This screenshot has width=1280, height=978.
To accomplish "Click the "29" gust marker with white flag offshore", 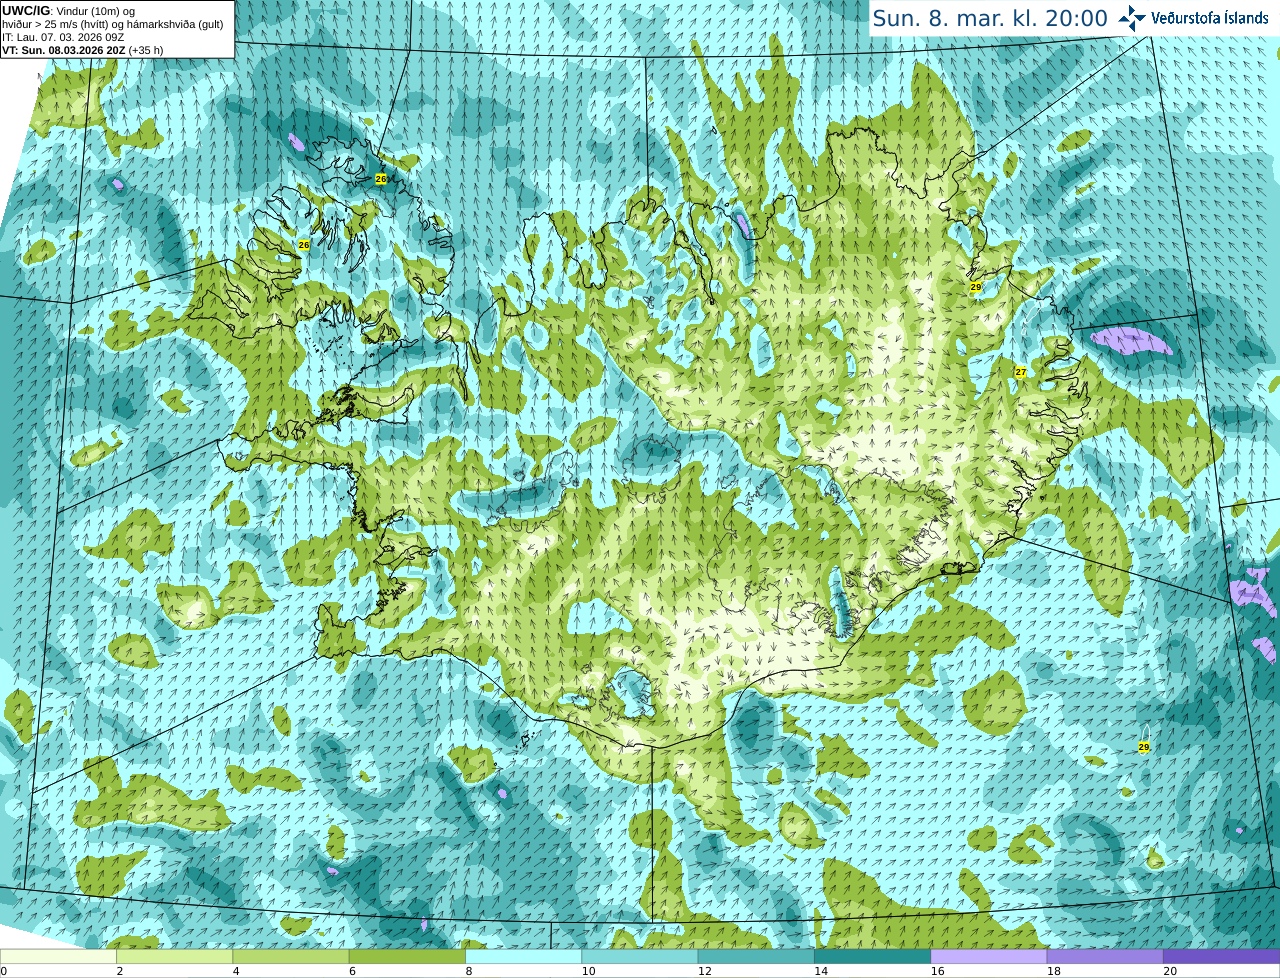I will (1144, 747).
